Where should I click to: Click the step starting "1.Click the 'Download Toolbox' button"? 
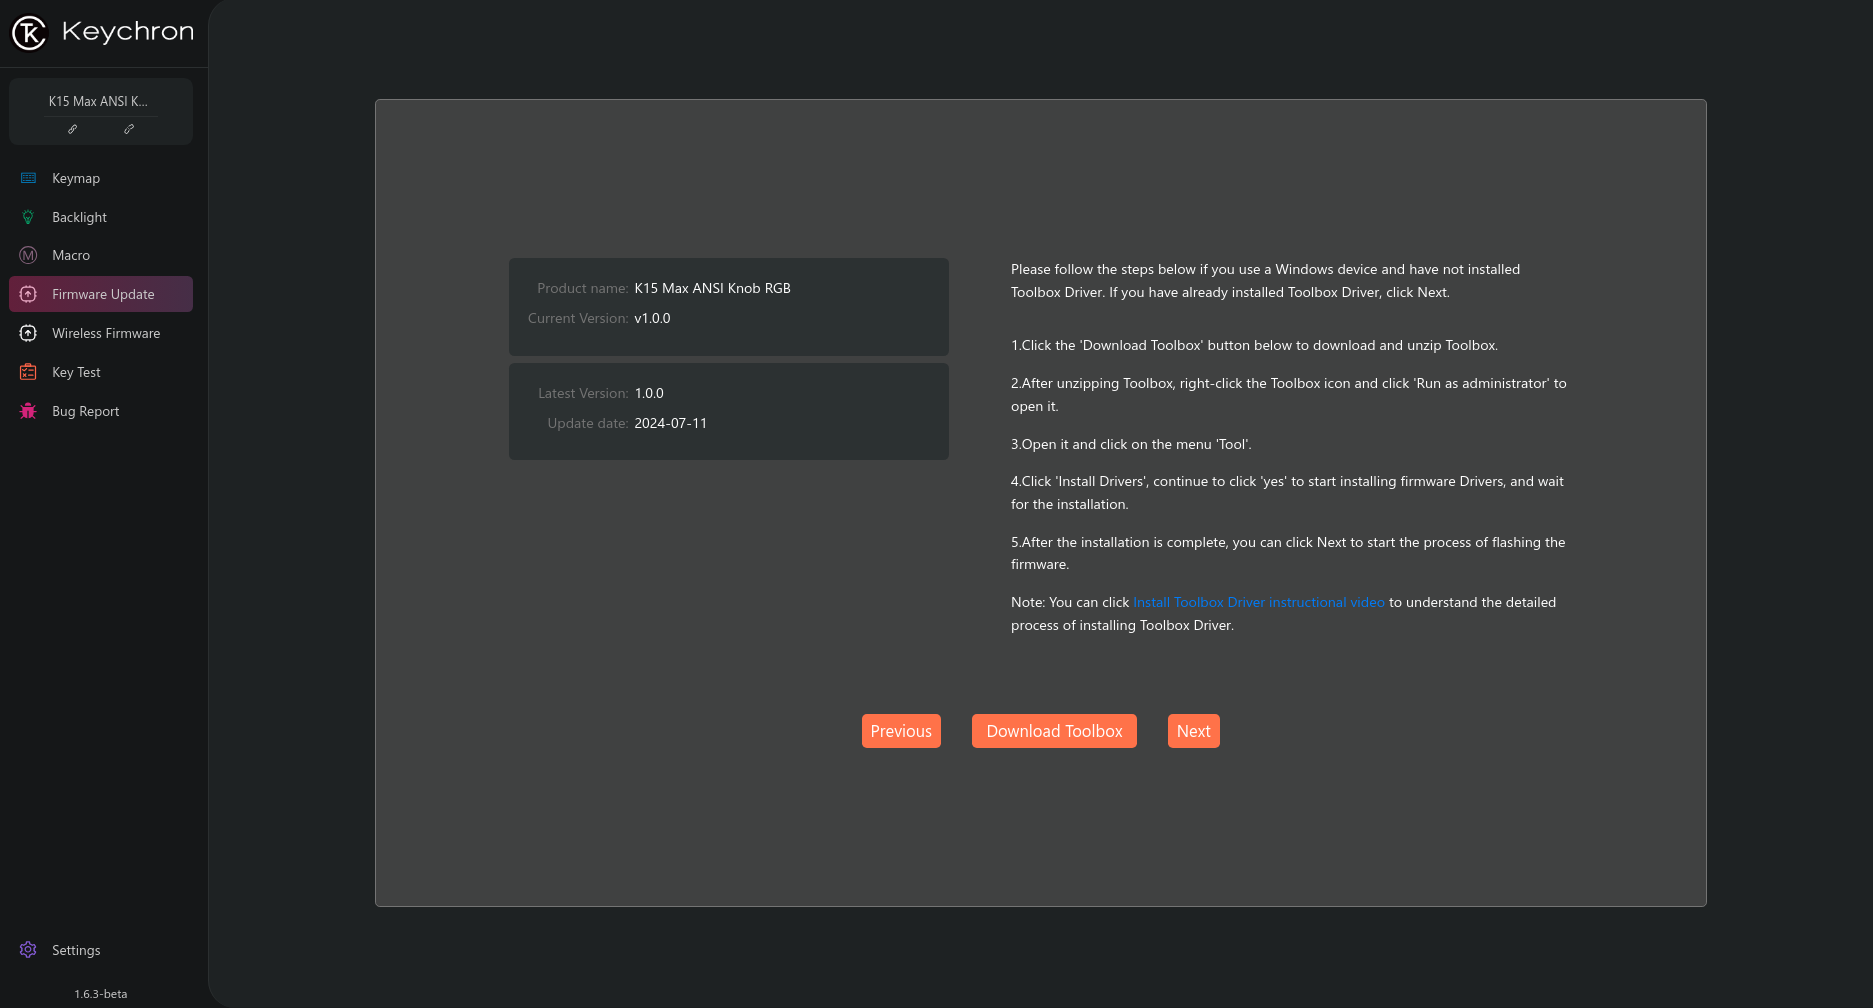1254,345
